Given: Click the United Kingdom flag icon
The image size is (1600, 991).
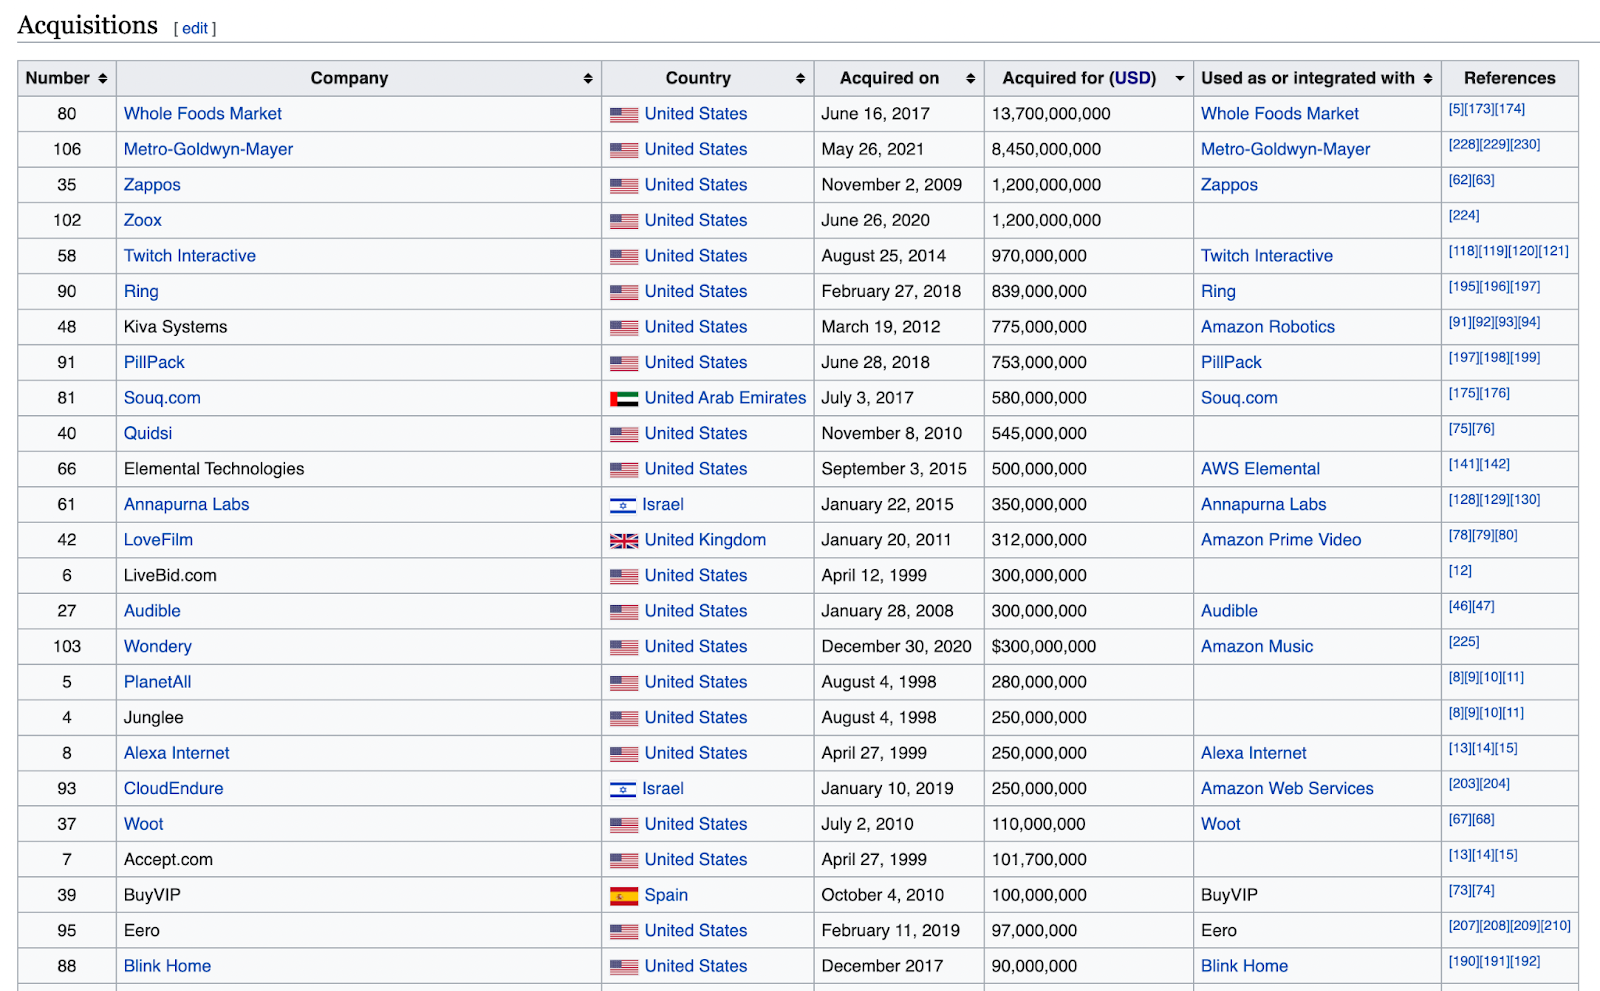Looking at the screenshot, I should 624,541.
